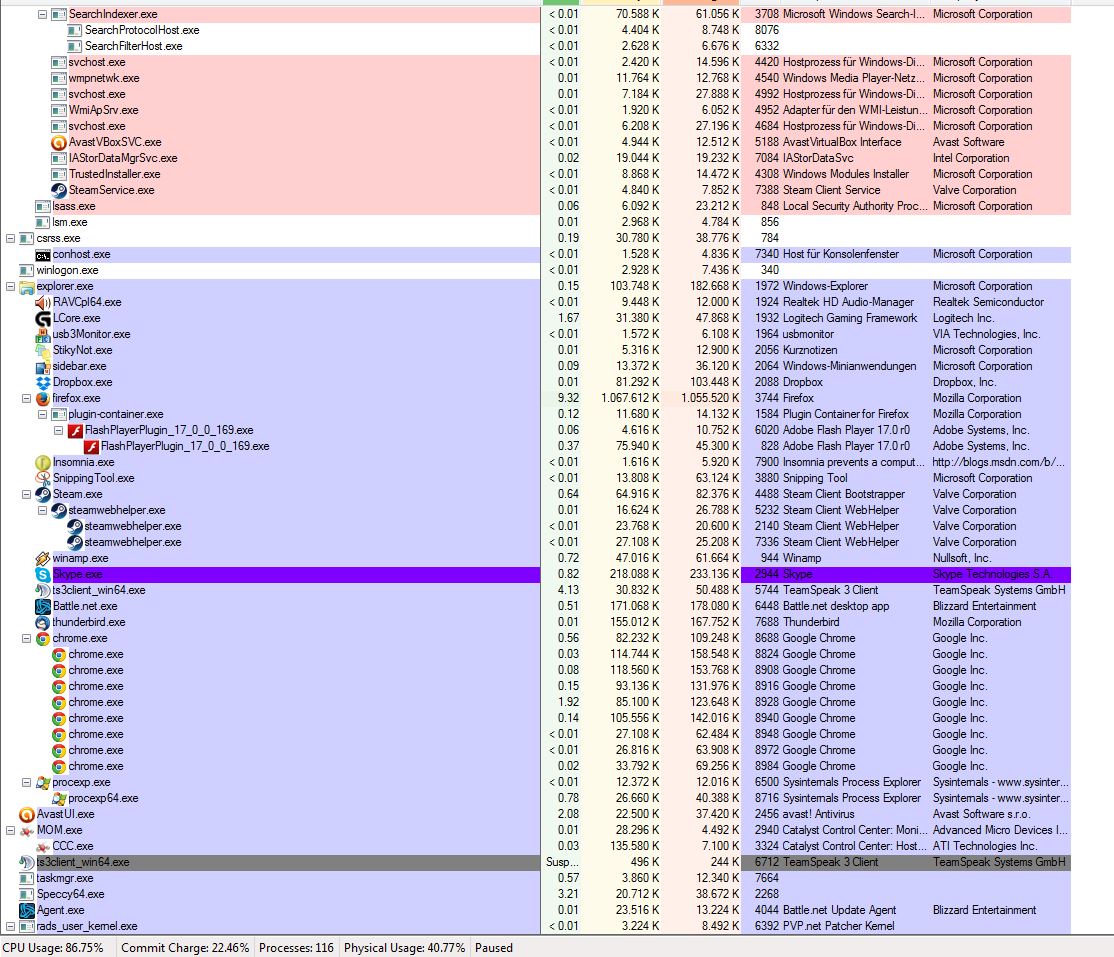Click the procexp.exe parent icon
The width and height of the screenshot is (1114, 957).
[43, 782]
